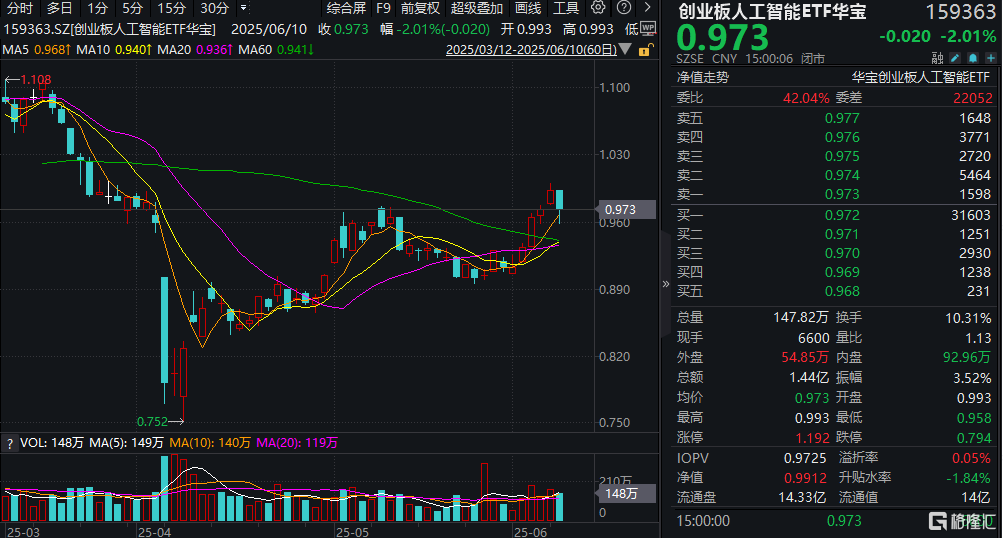The width and height of the screenshot is (1003, 538).
Task: Click the 买二 0.971 order row
Action: point(833,234)
